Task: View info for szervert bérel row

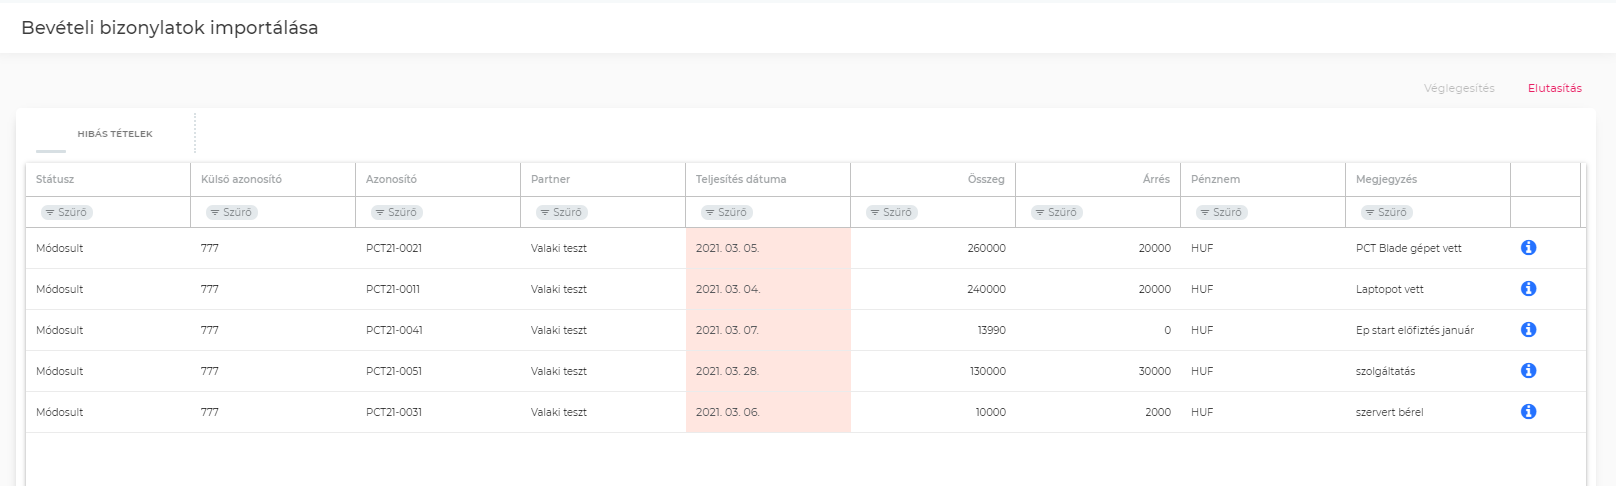Action: [1528, 412]
